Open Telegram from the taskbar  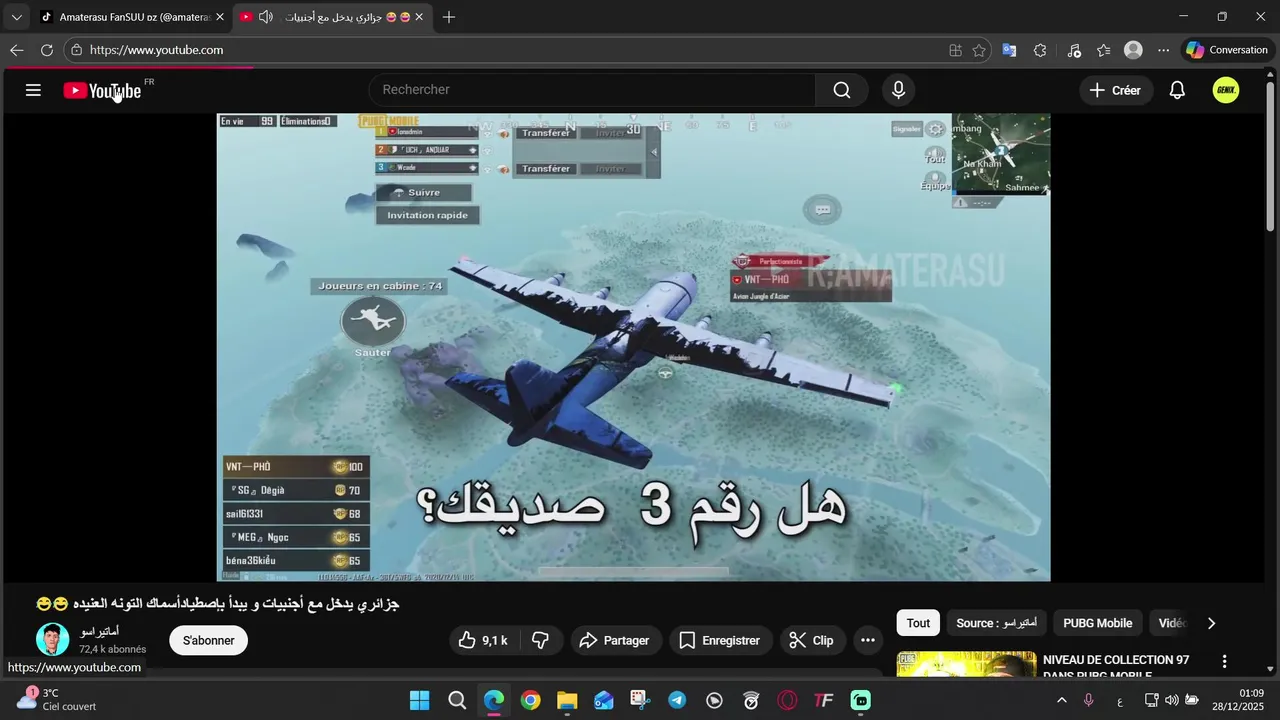pyautogui.click(x=677, y=700)
